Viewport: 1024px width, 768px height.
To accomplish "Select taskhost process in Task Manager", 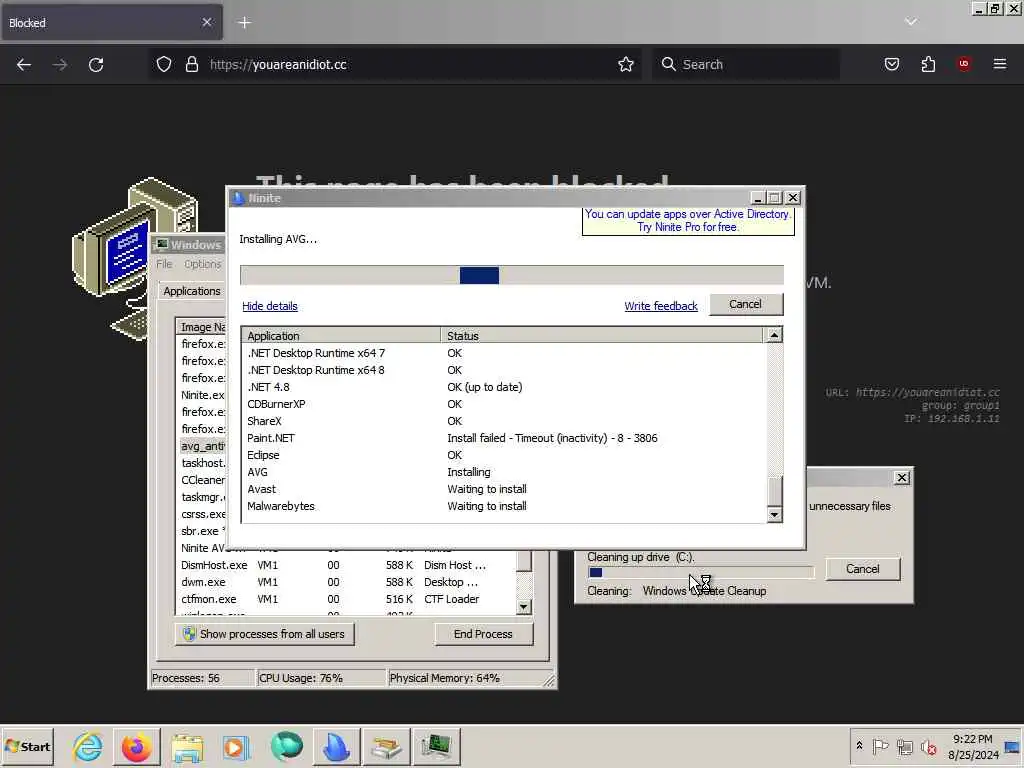I will (x=203, y=463).
